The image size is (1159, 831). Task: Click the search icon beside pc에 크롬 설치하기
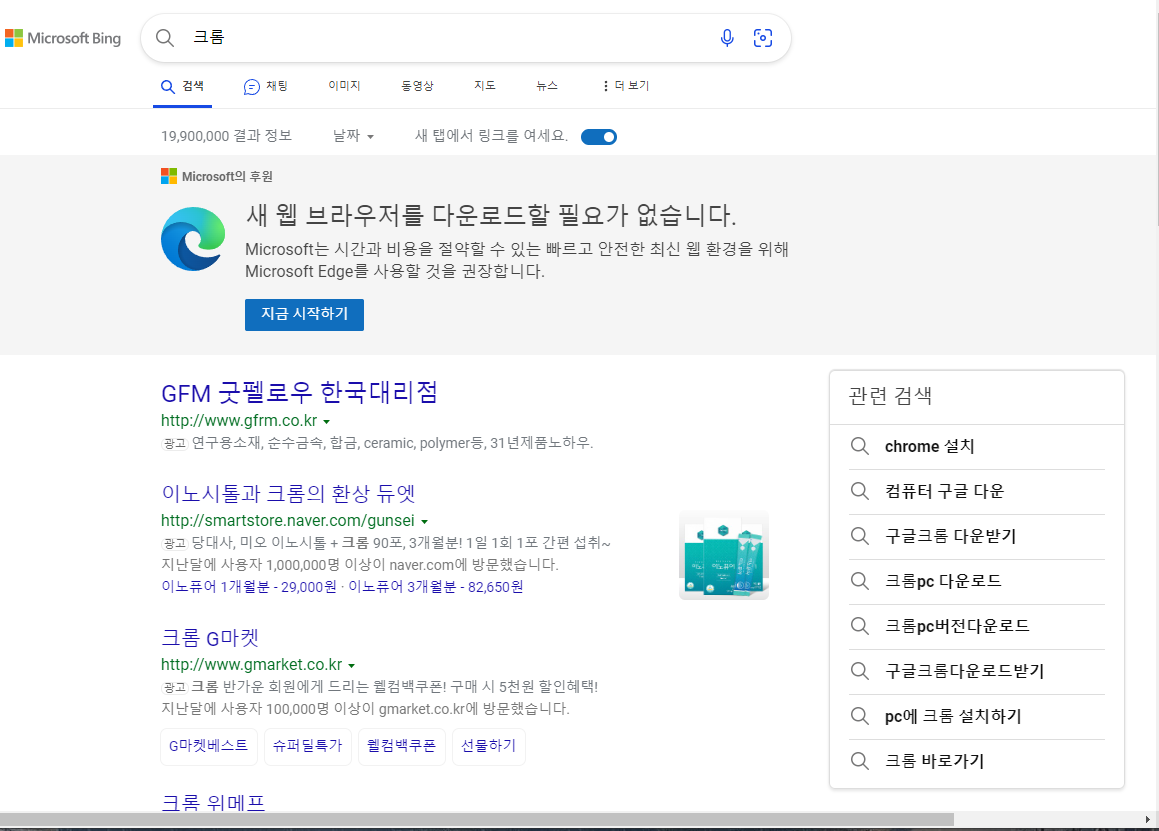click(859, 716)
